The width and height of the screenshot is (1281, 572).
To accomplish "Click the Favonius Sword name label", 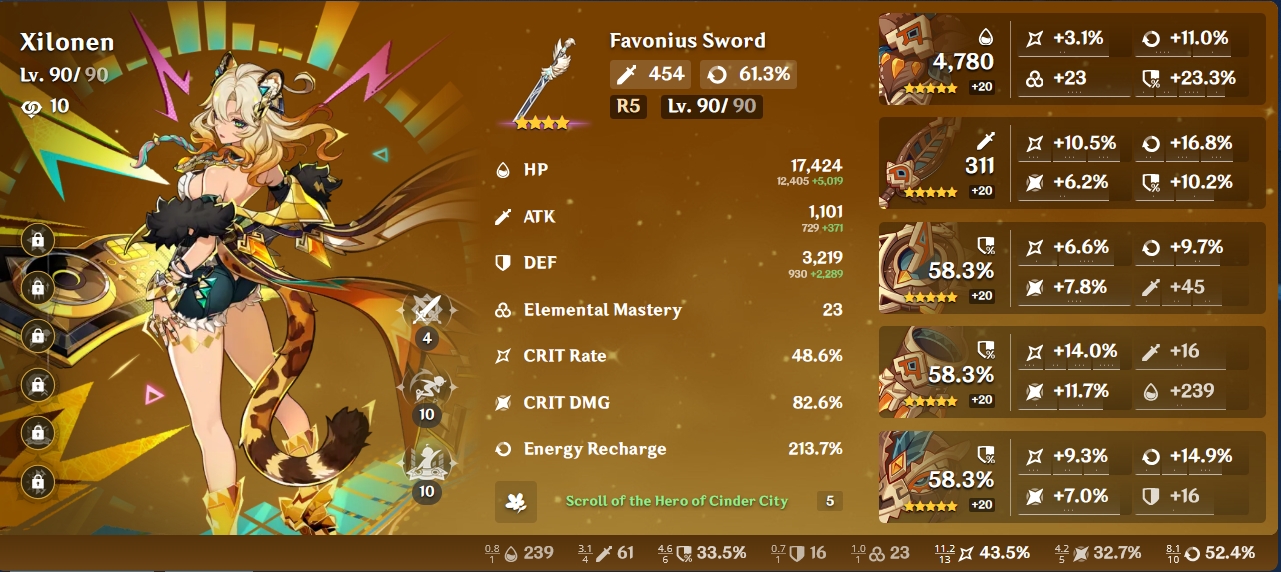I will coord(688,41).
